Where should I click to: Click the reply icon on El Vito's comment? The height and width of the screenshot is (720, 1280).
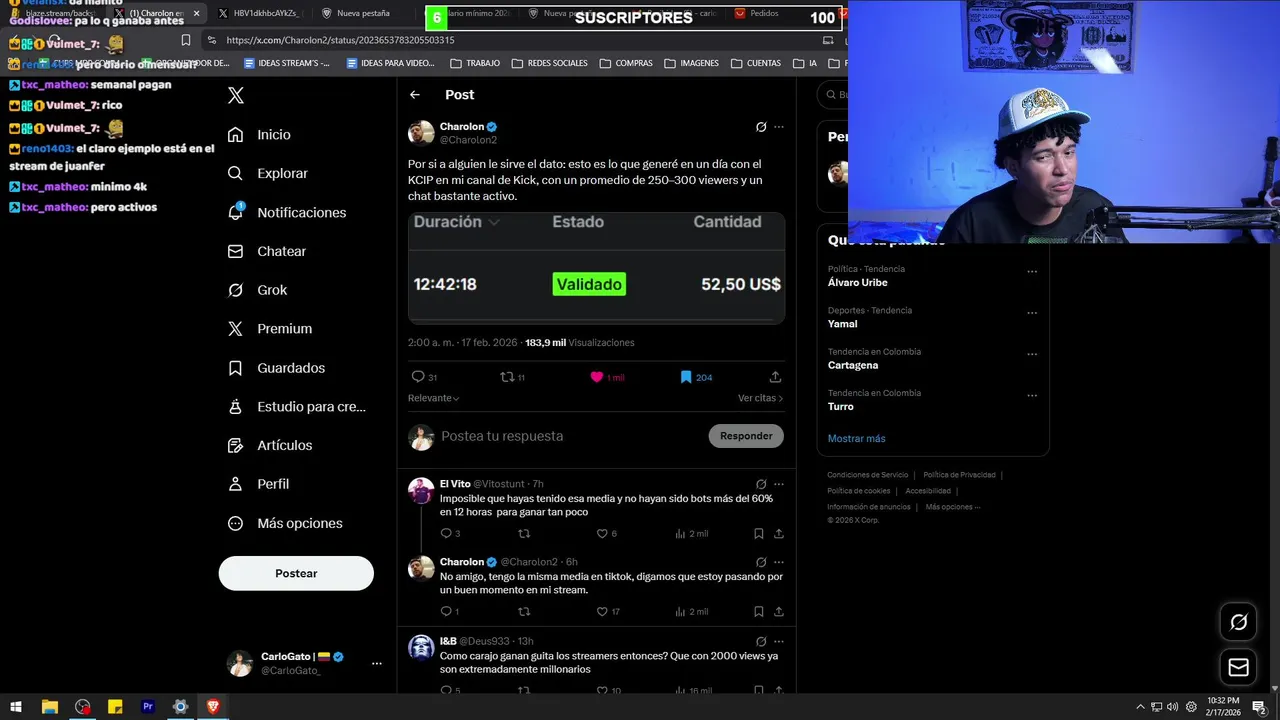tap(446, 533)
